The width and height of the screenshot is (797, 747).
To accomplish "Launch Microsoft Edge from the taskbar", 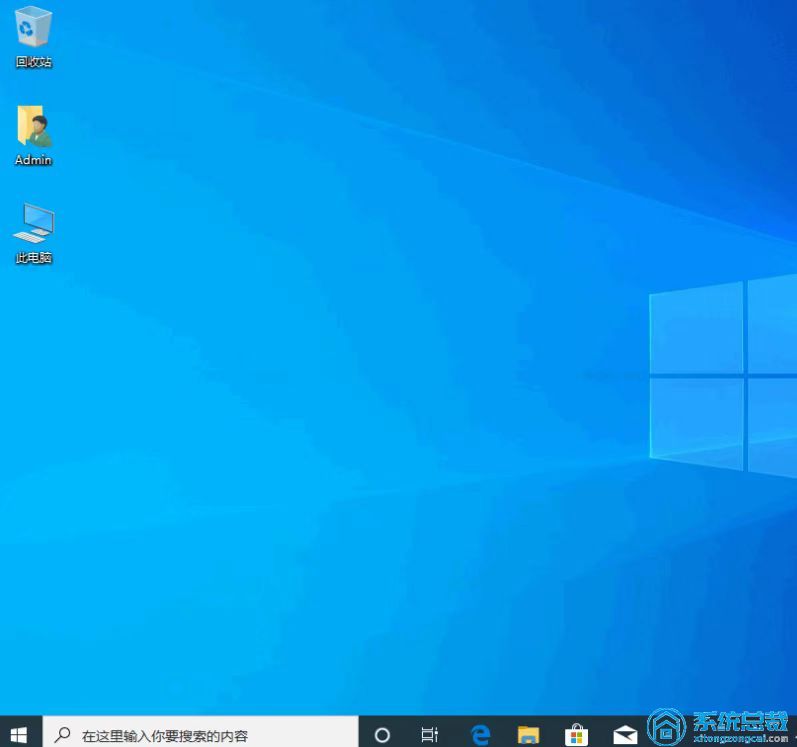I will pyautogui.click(x=481, y=735).
